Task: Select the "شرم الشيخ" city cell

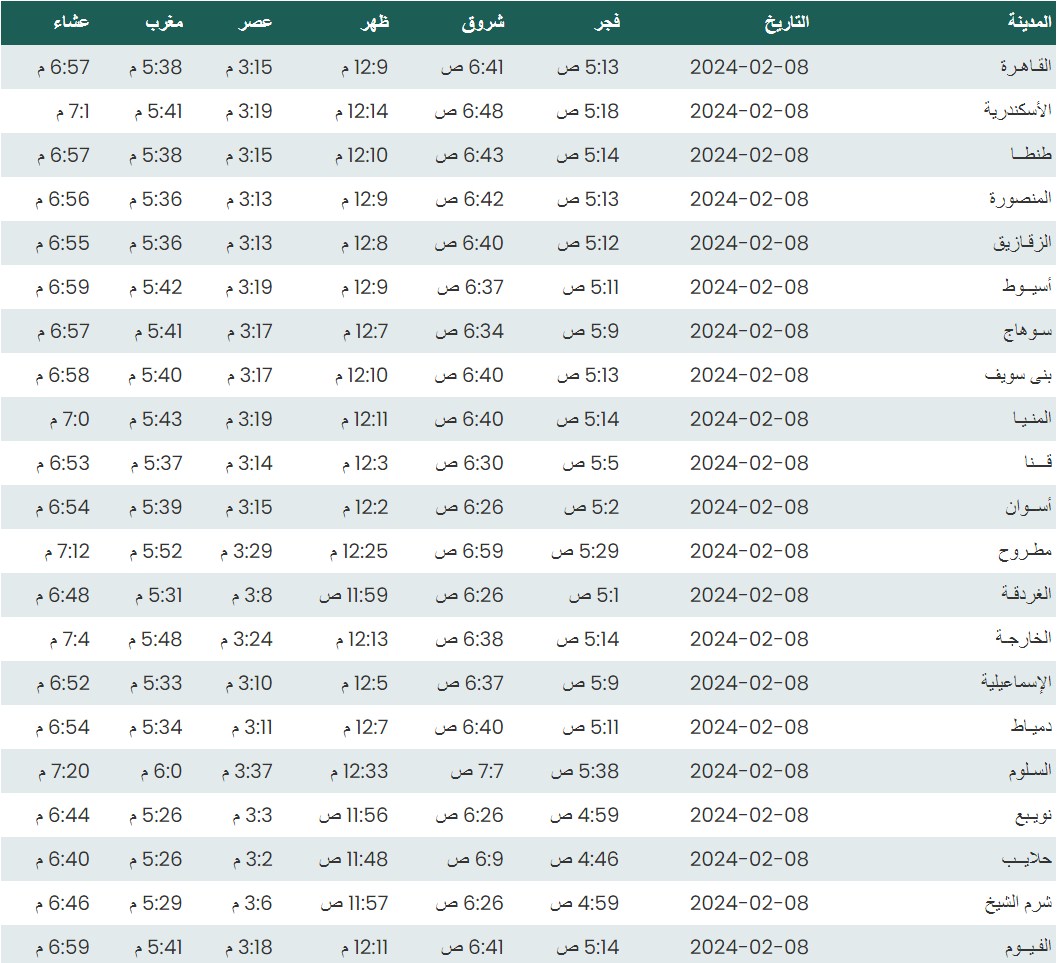Action: click(1020, 903)
